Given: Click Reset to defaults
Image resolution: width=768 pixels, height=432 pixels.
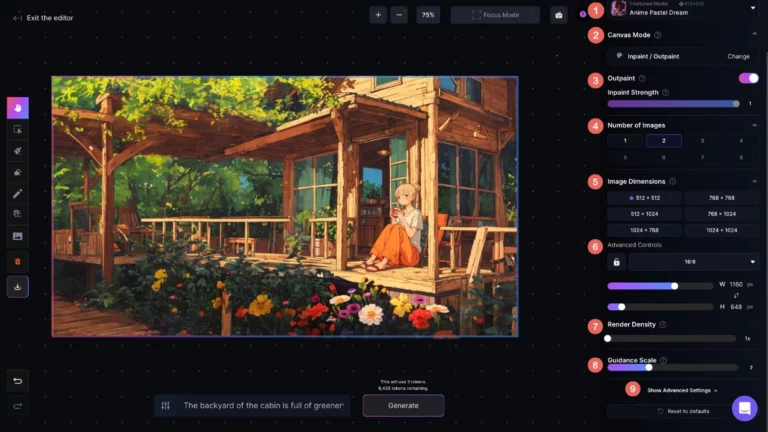Looking at the screenshot, I should (x=682, y=411).
